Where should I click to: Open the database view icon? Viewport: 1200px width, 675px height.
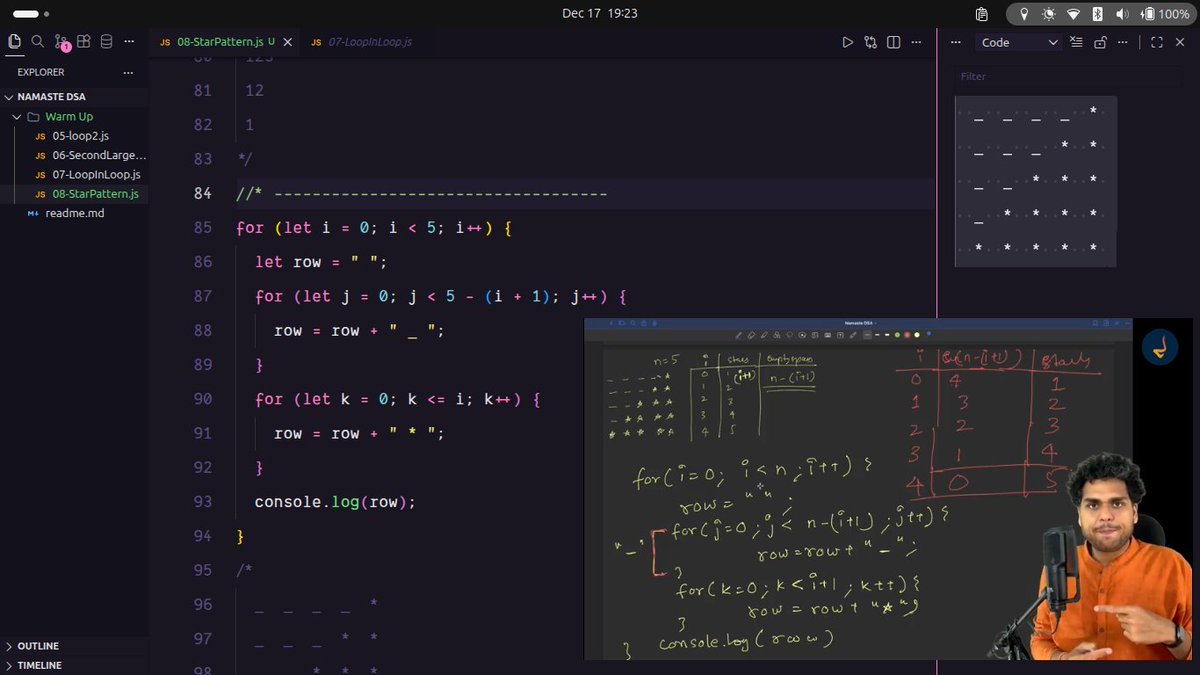[x=106, y=42]
